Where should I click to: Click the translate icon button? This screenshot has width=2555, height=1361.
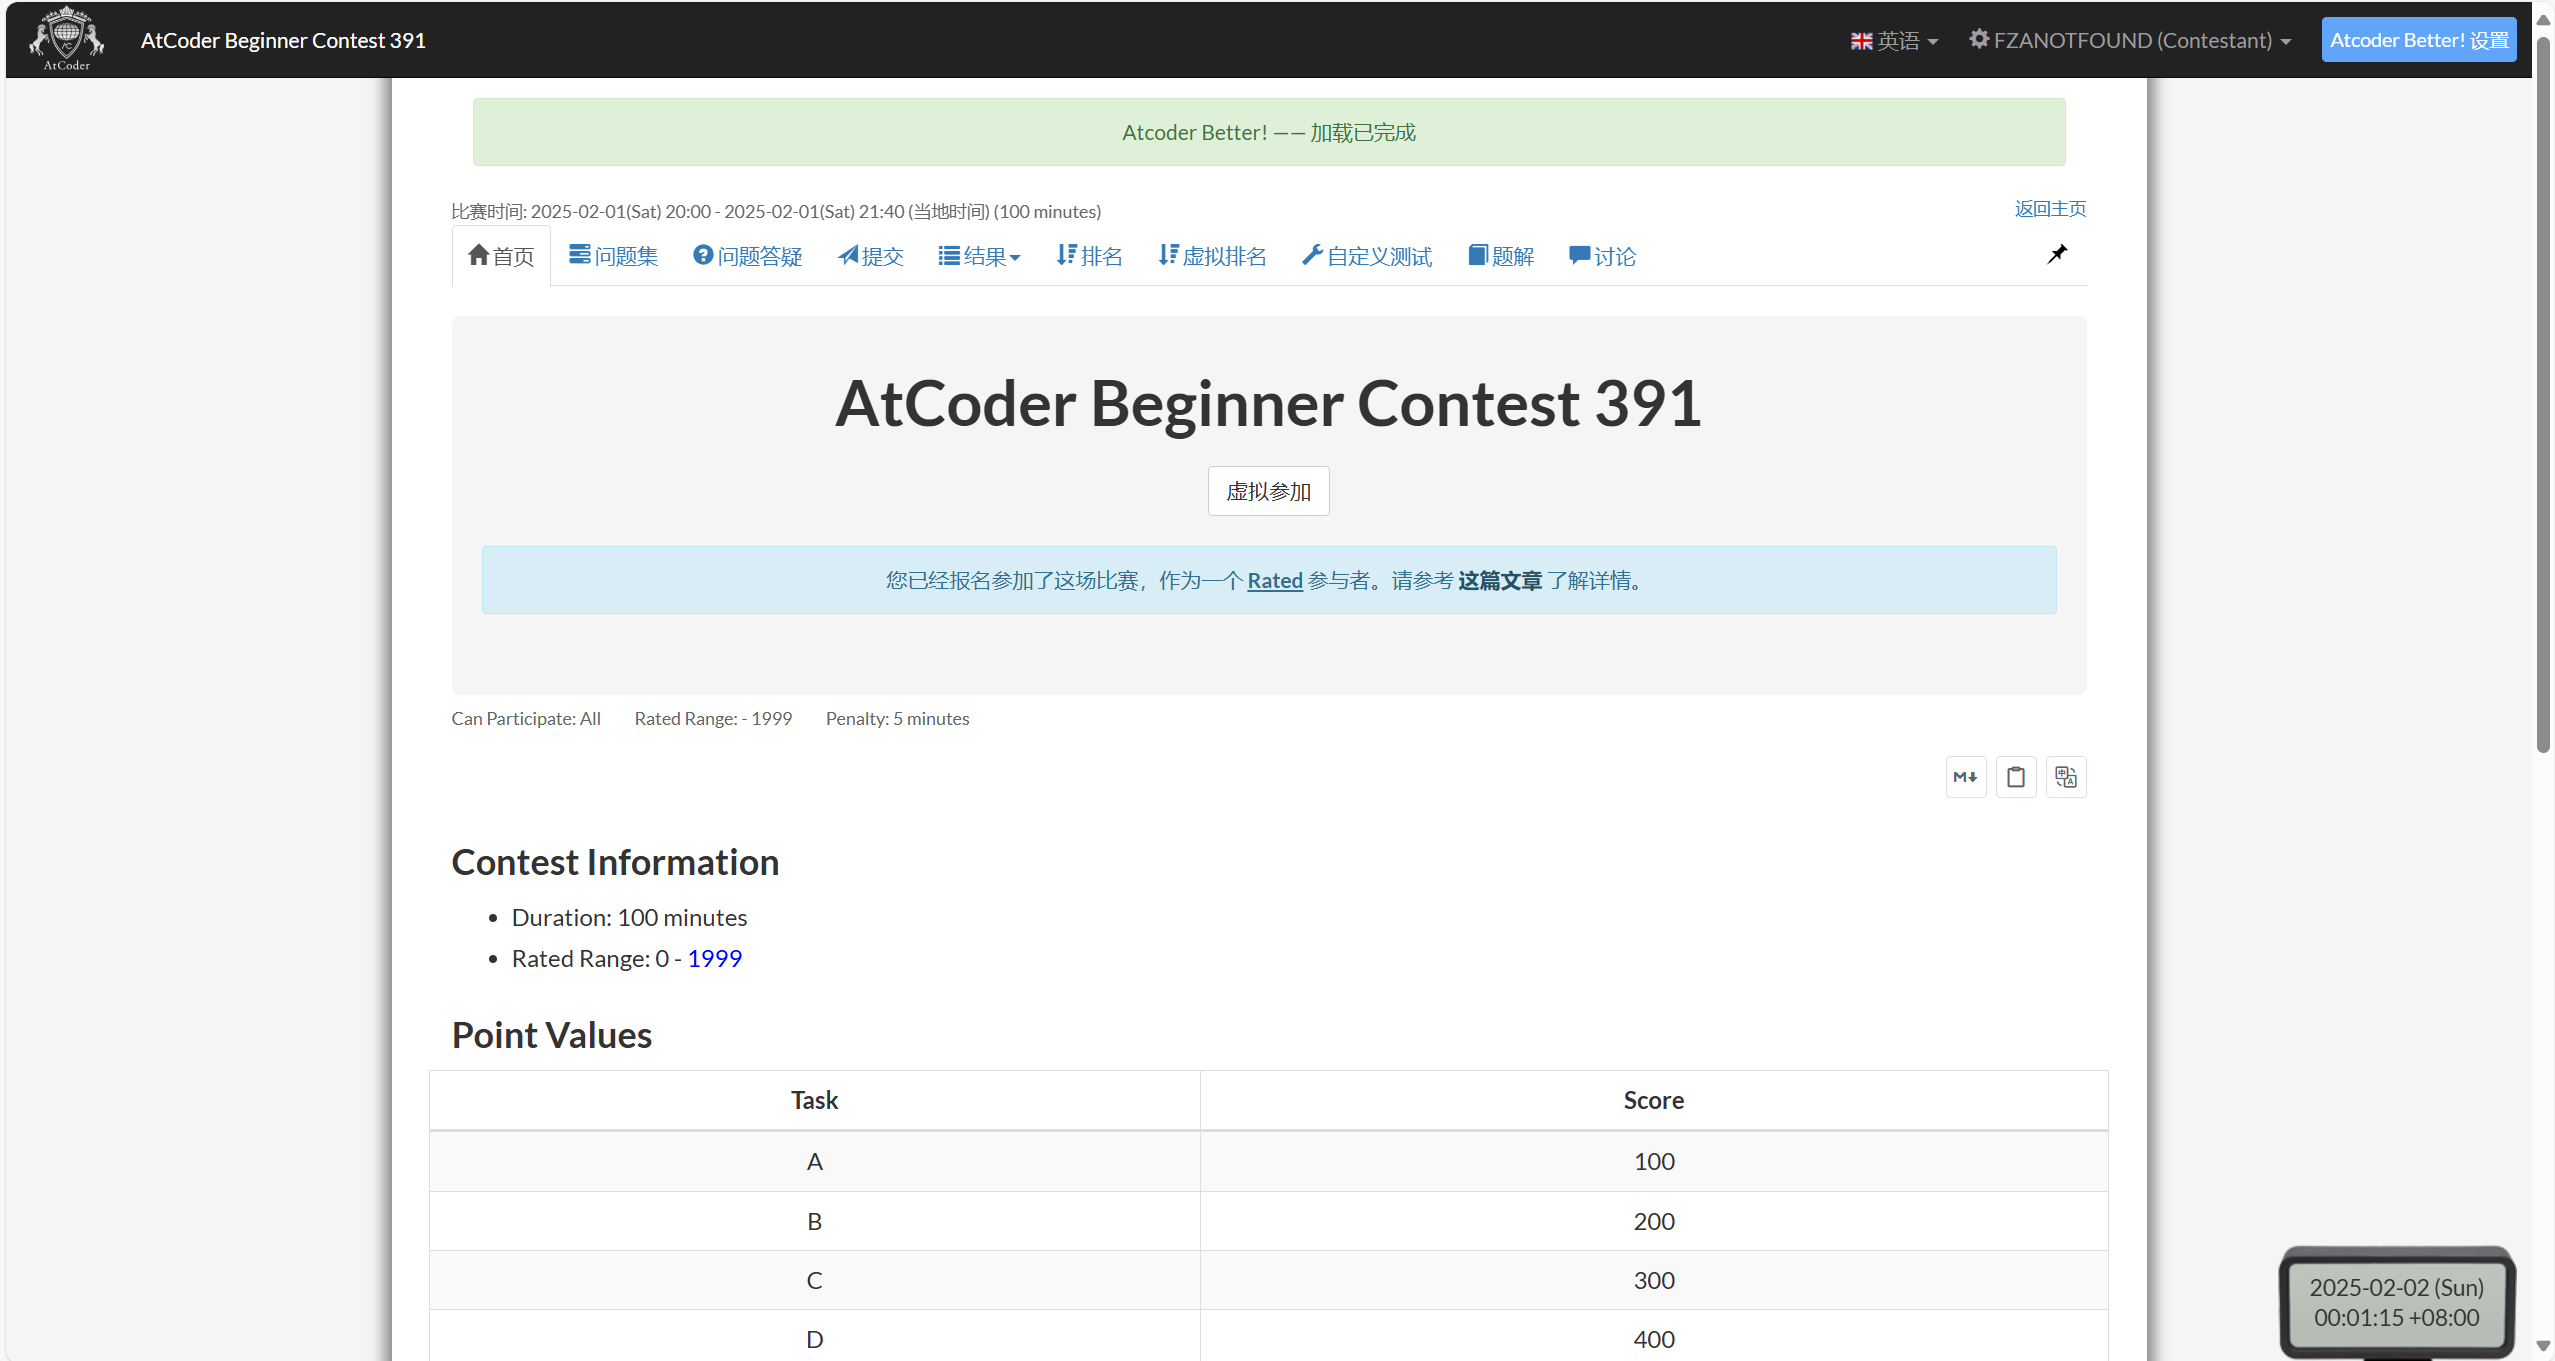[x=2065, y=777]
